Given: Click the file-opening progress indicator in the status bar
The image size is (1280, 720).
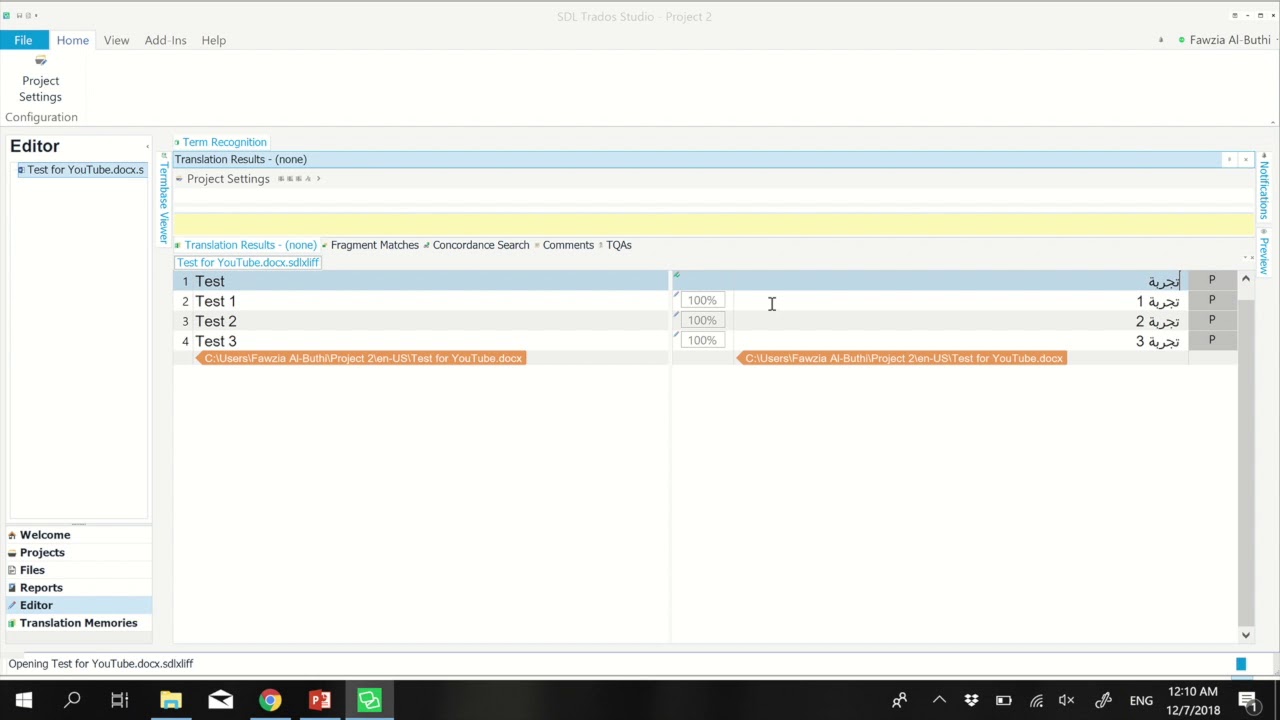Looking at the screenshot, I should [x=1241, y=664].
